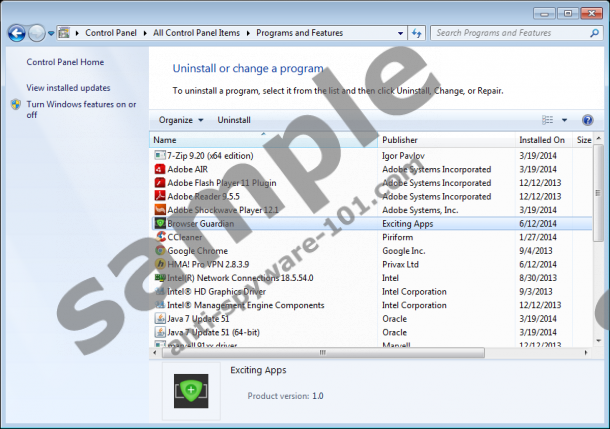
Task: Click the Back navigation arrow
Action: (16, 33)
